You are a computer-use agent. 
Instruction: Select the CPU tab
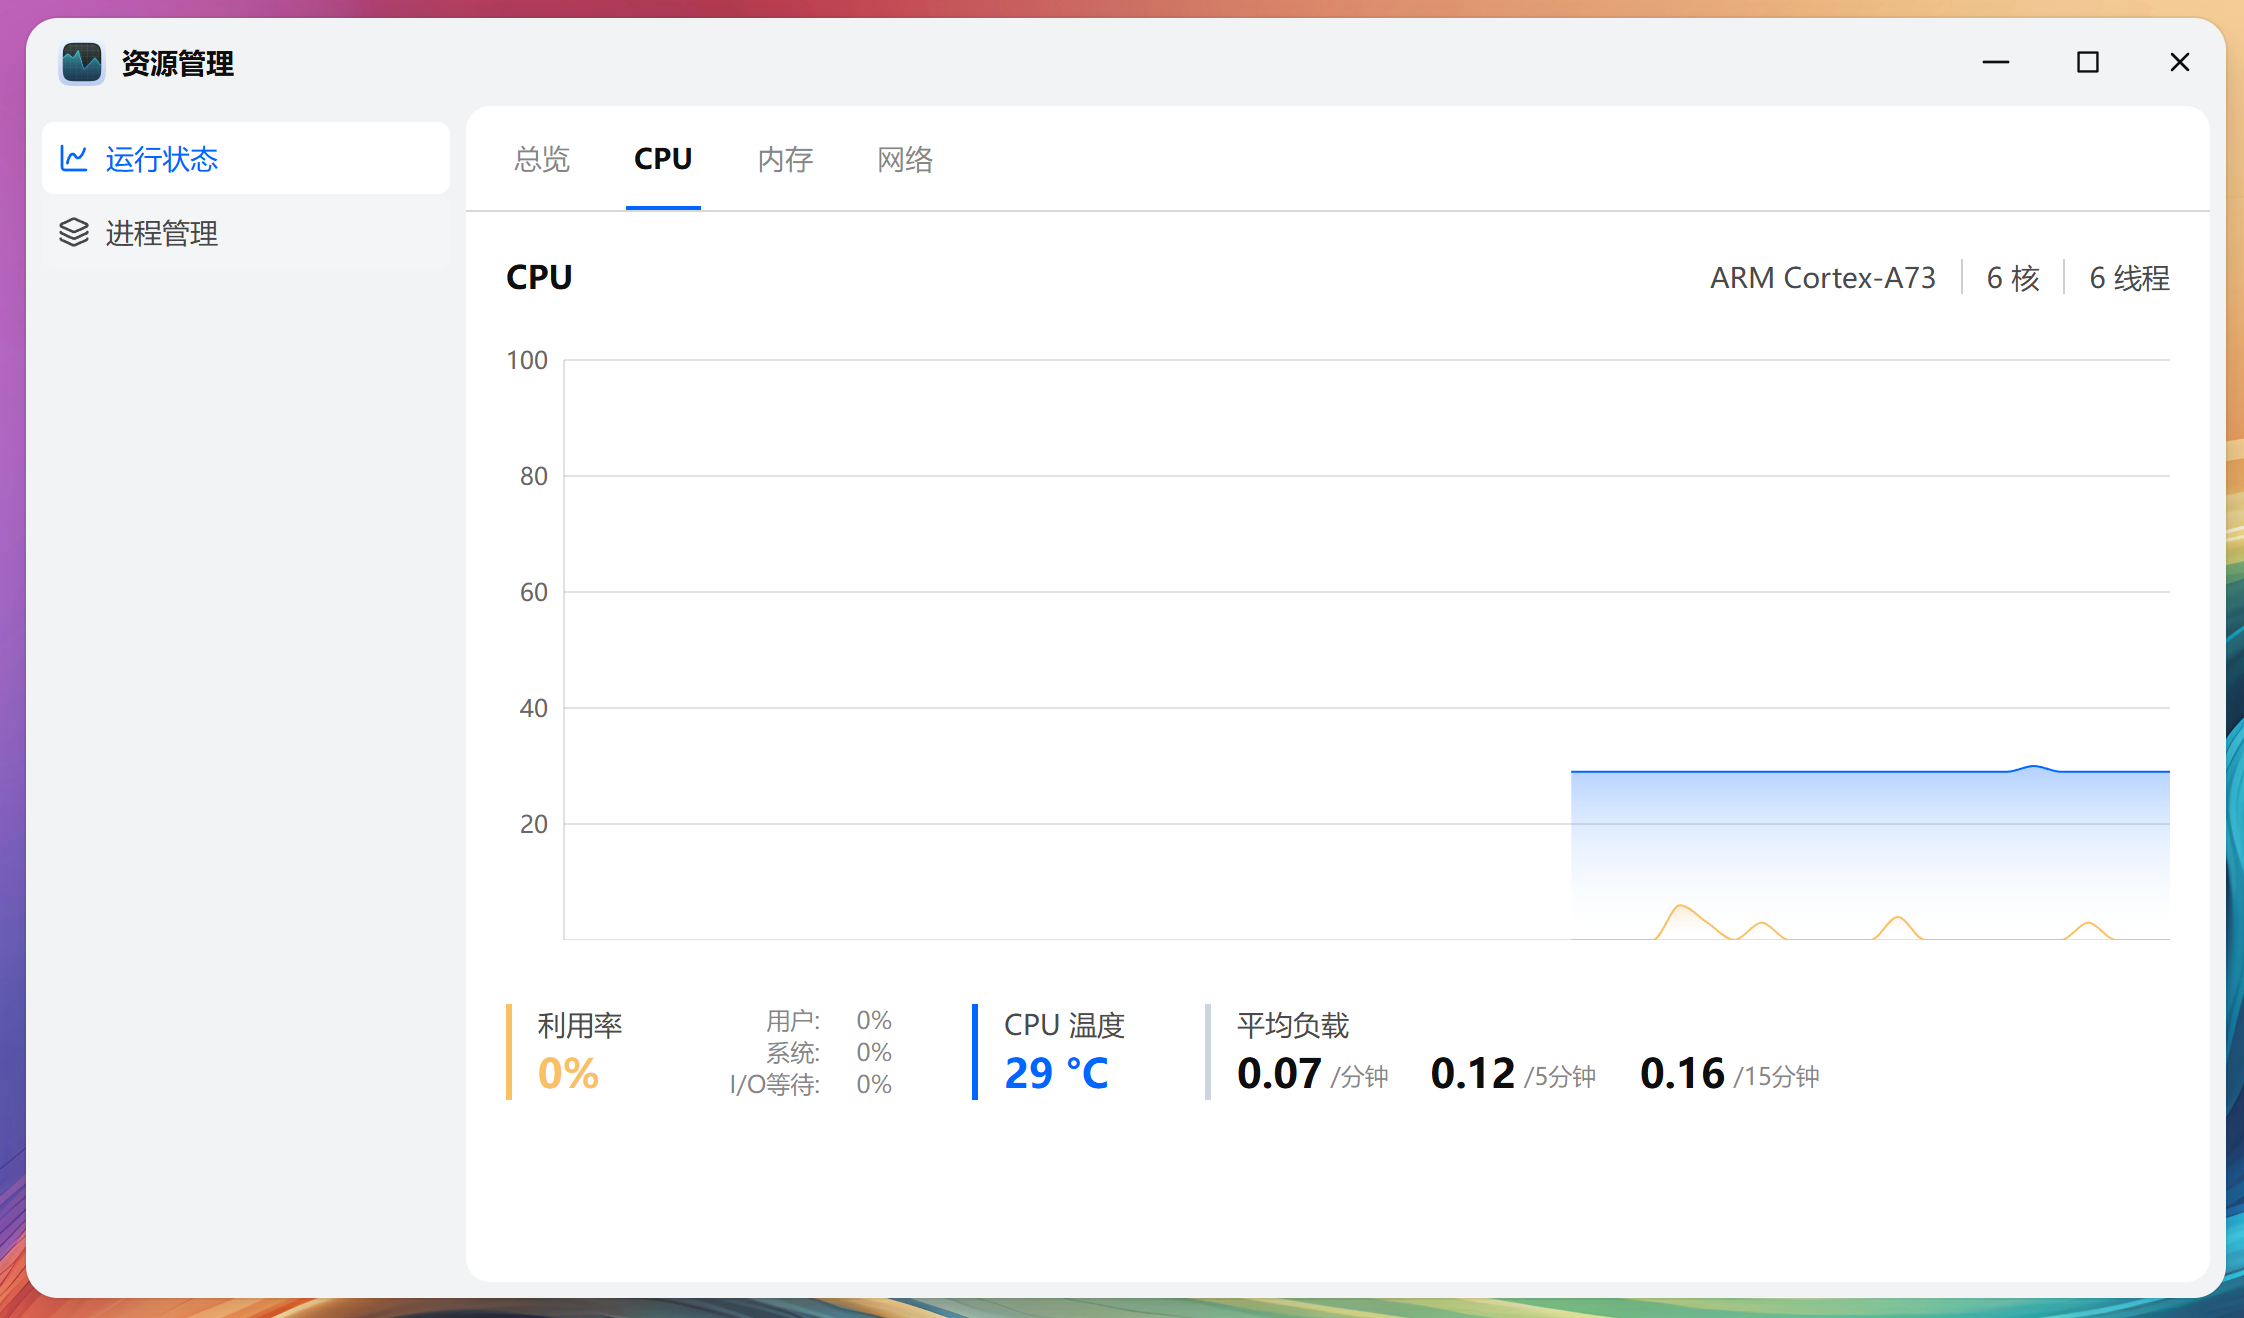[662, 159]
